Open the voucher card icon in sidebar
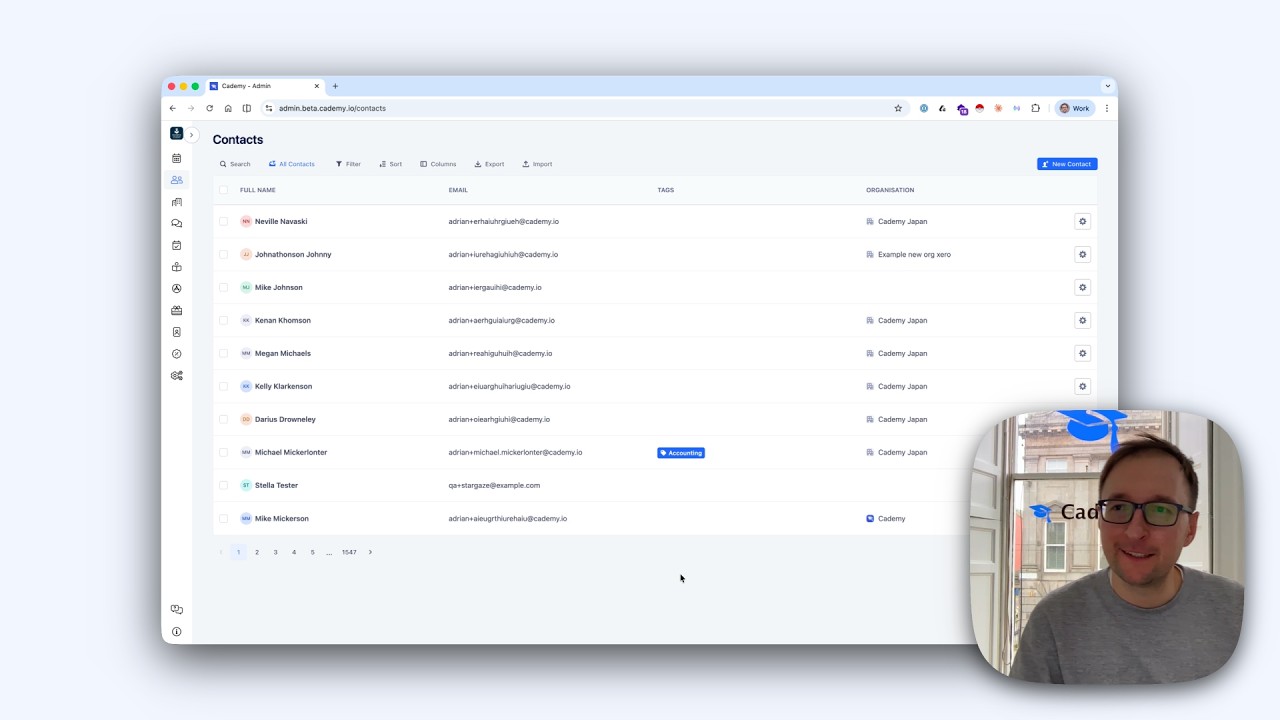 point(177,310)
